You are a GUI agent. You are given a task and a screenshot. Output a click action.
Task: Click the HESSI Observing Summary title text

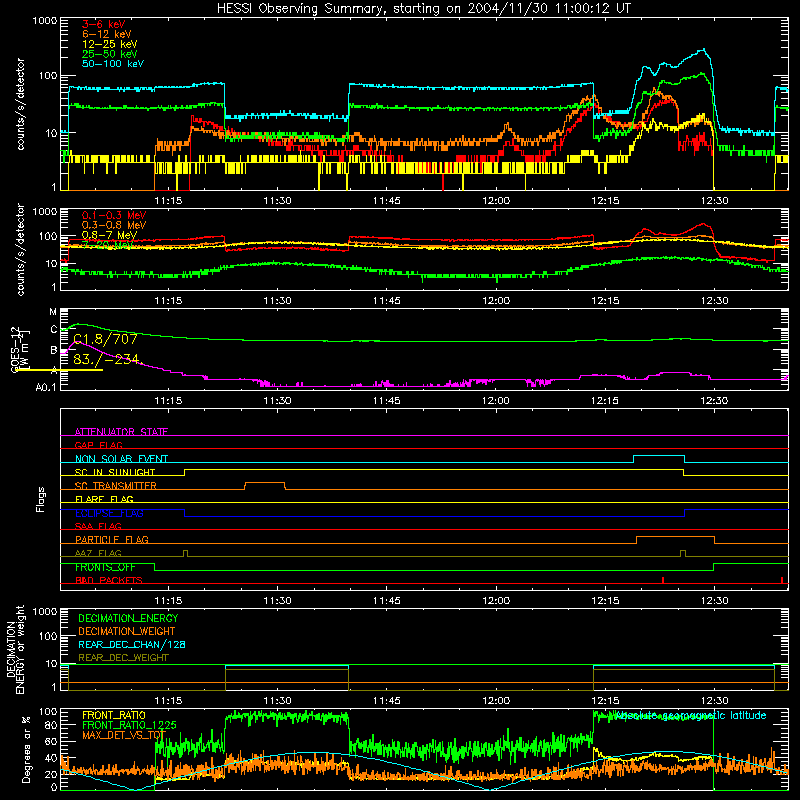(424, 9)
